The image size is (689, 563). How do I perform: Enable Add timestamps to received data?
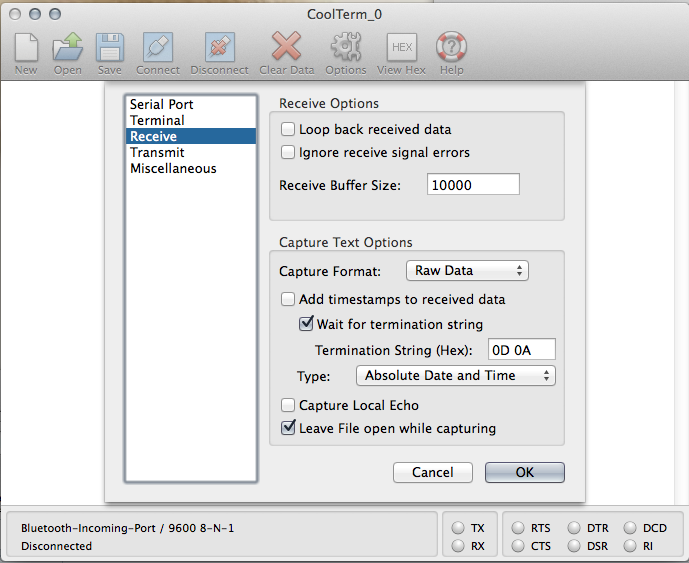(x=288, y=299)
